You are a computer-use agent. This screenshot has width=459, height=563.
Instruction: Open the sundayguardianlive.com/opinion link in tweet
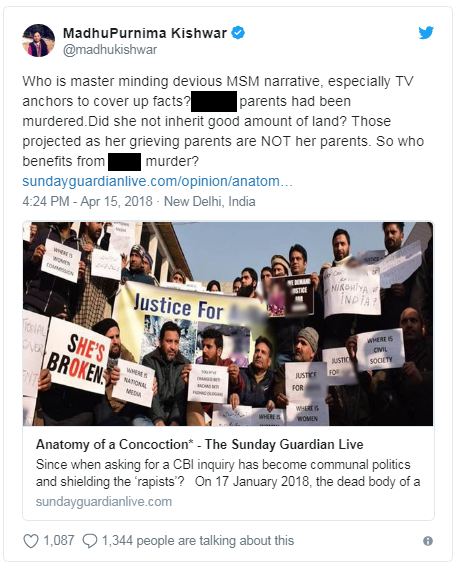pos(157,181)
